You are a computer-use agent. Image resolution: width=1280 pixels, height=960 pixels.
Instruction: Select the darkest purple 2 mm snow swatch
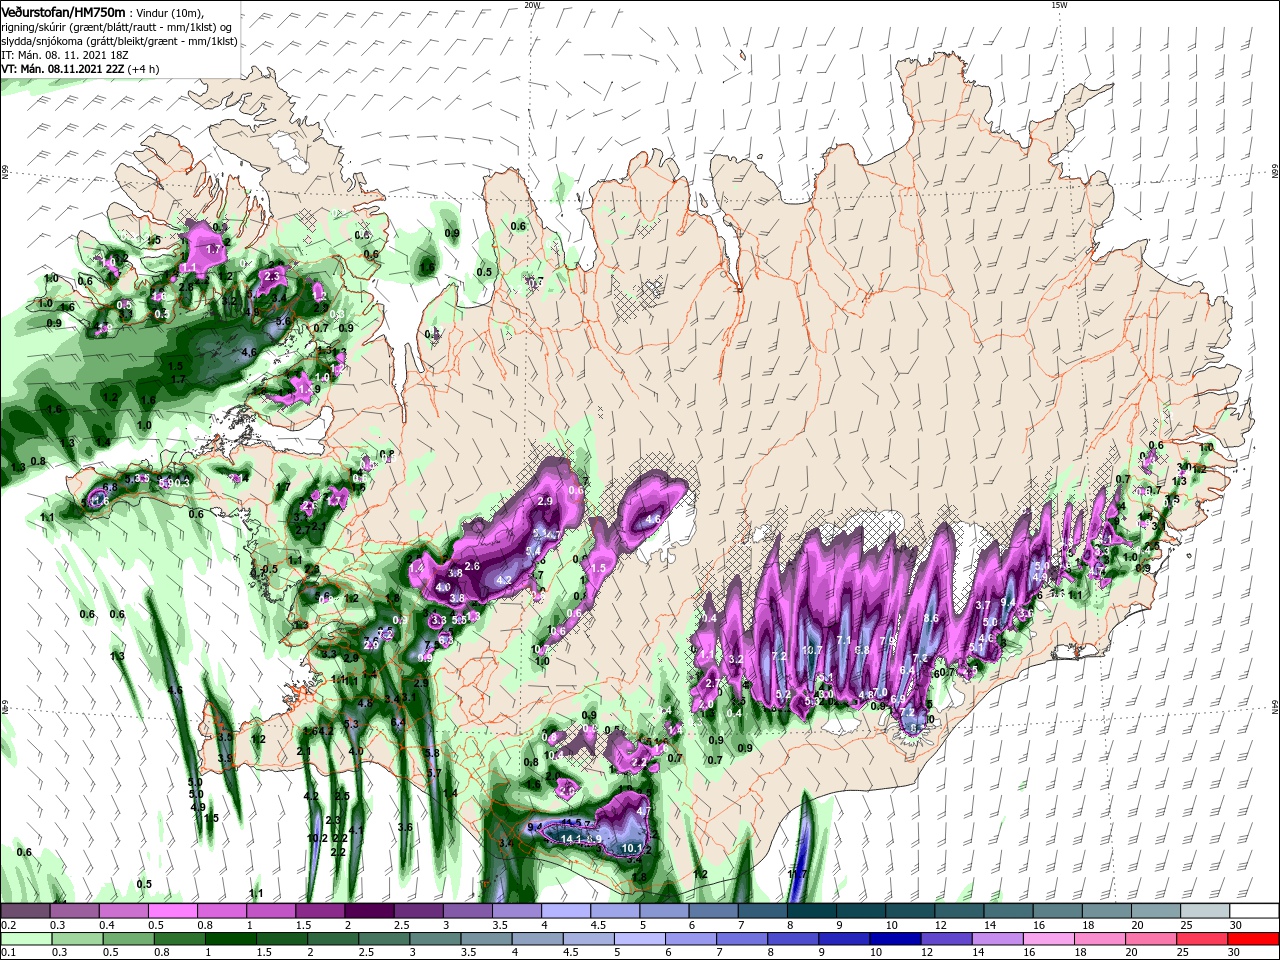(x=369, y=911)
